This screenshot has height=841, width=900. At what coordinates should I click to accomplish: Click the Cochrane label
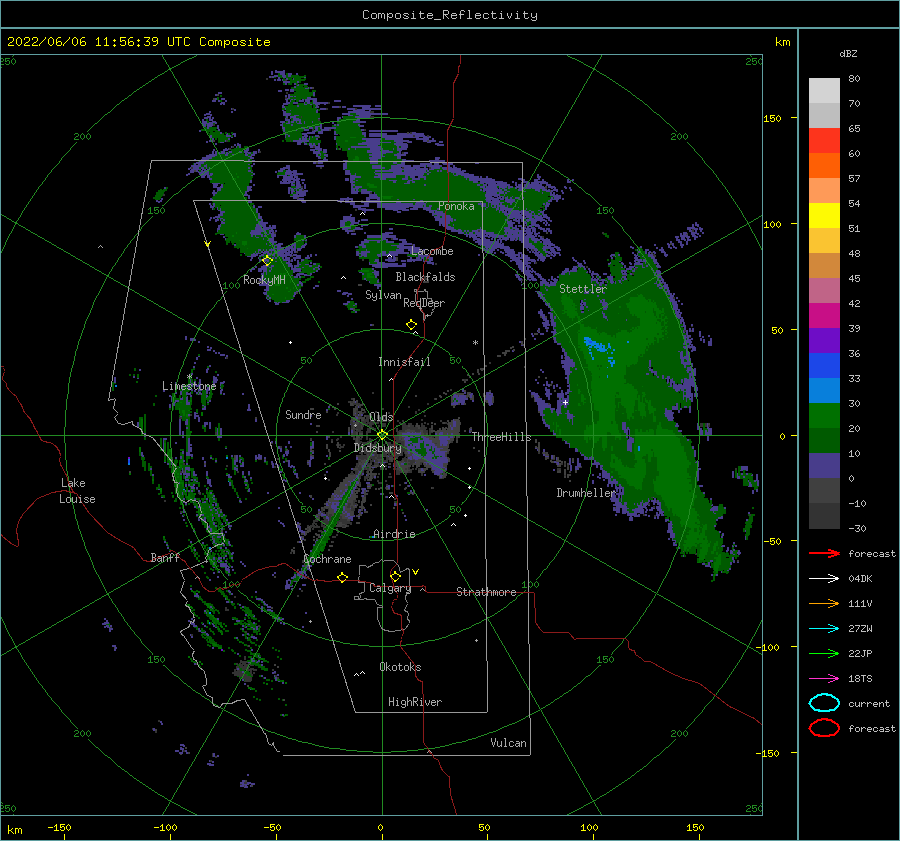pos(327,559)
